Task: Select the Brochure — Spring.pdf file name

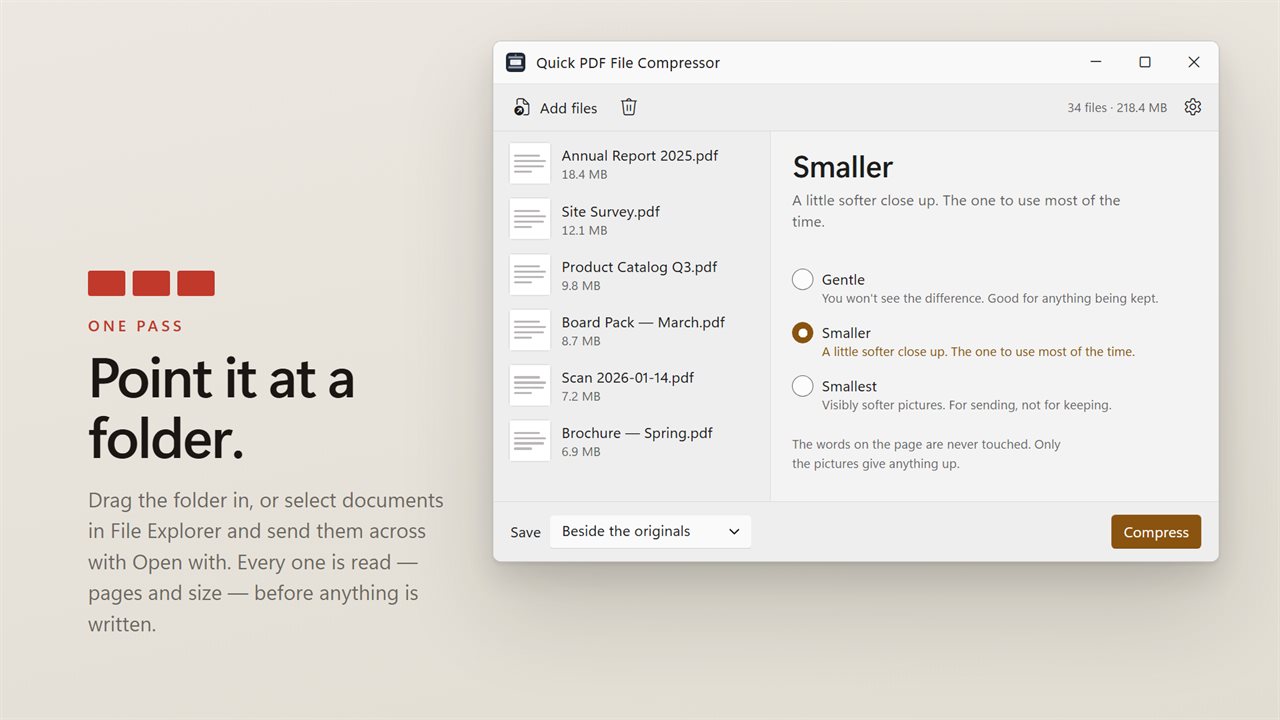Action: 637,433
